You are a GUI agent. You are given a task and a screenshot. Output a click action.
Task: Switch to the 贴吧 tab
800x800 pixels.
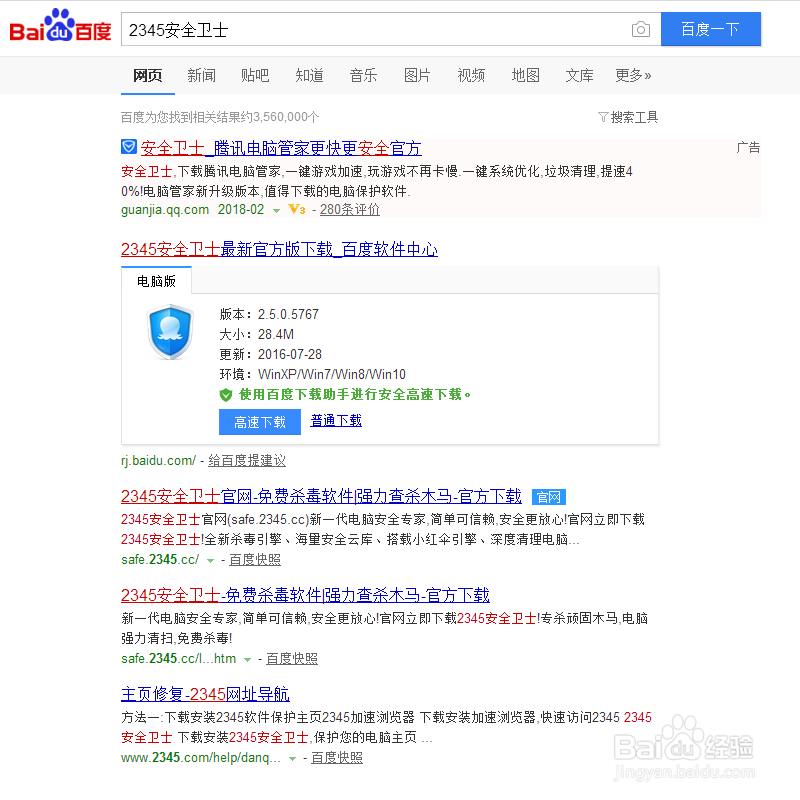coord(255,76)
